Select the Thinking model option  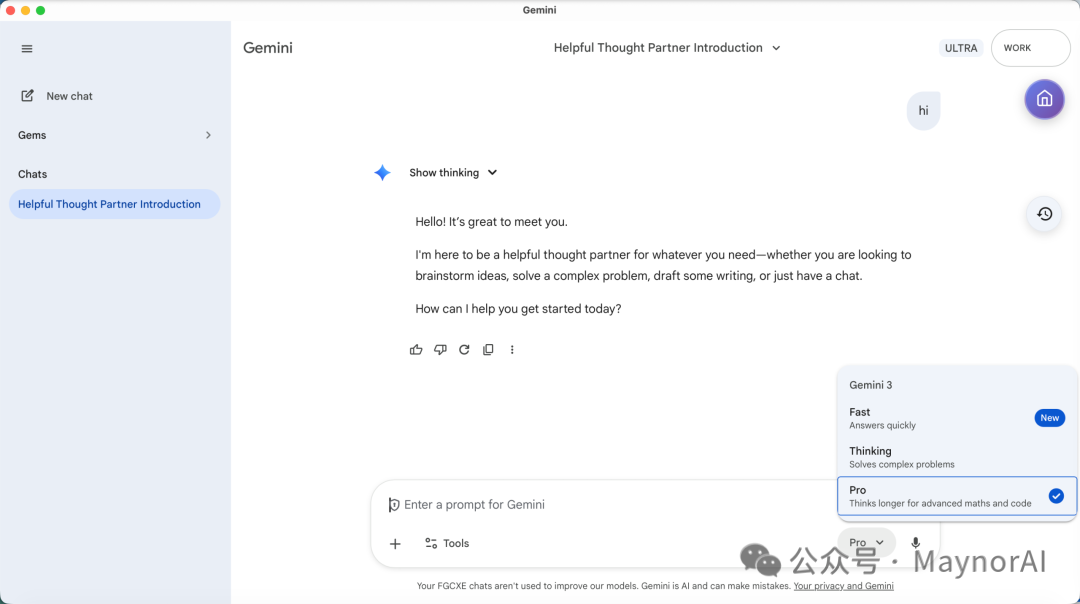point(957,457)
